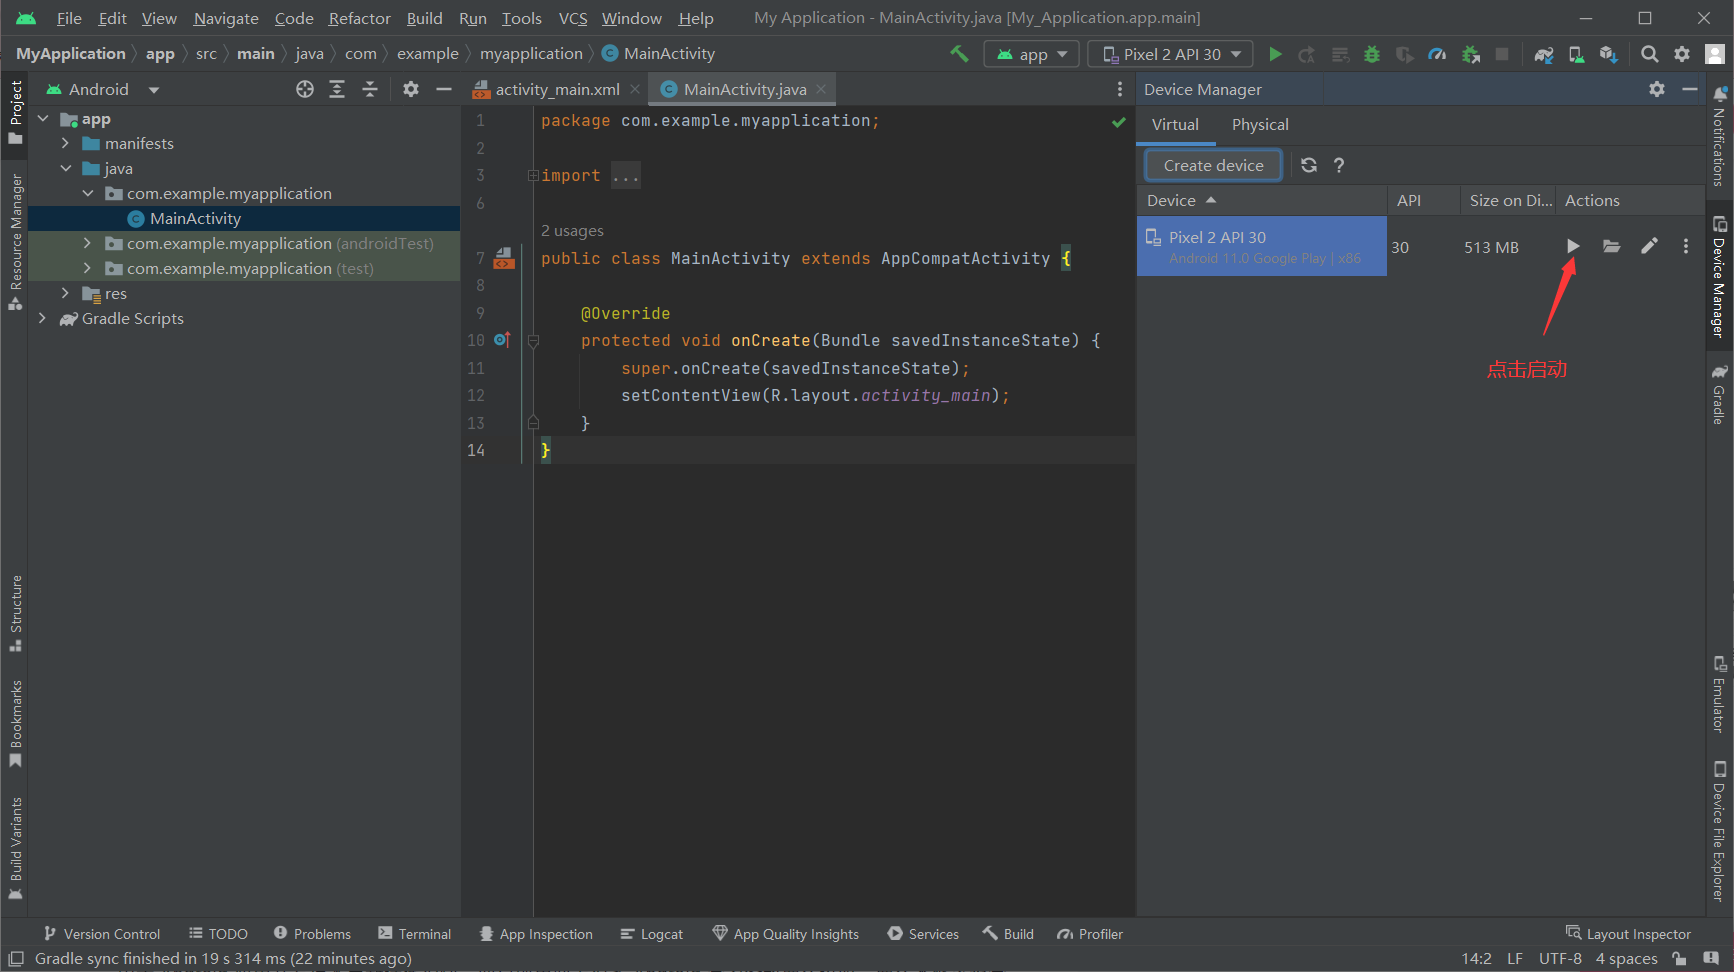Expand the Gradle Scripts node

pyautogui.click(x=42, y=319)
